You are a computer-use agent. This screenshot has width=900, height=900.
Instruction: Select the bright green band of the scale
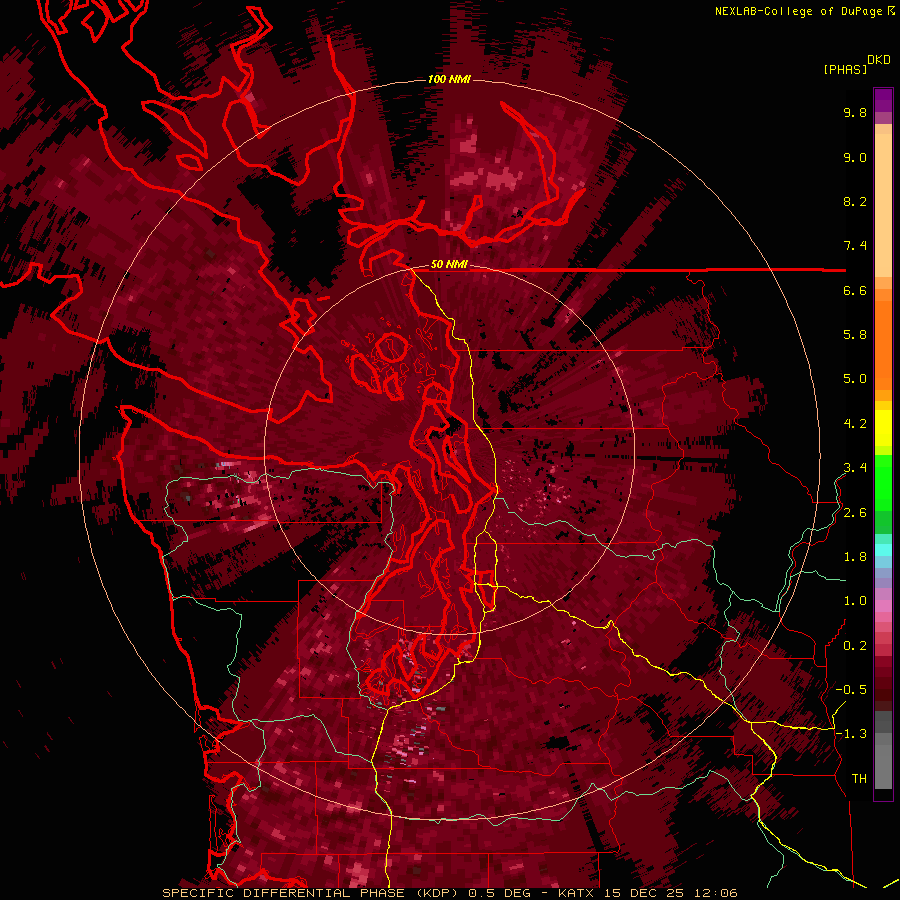883,481
